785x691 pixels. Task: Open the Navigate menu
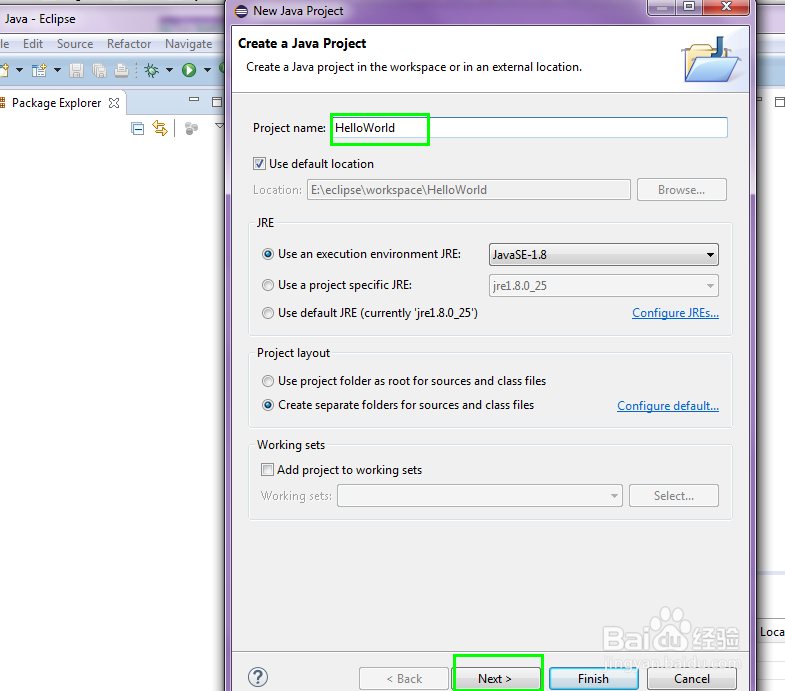189,44
